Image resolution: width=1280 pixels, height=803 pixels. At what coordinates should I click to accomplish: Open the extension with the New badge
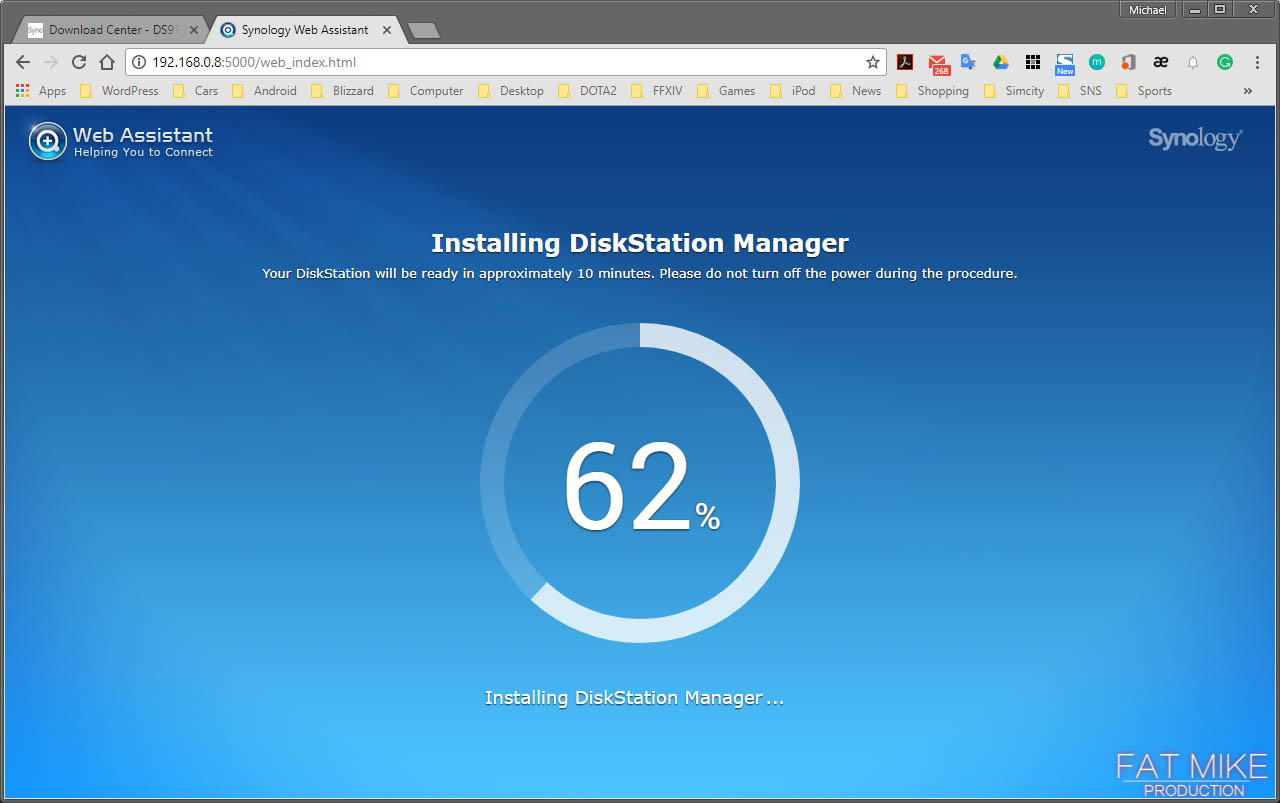click(1065, 64)
